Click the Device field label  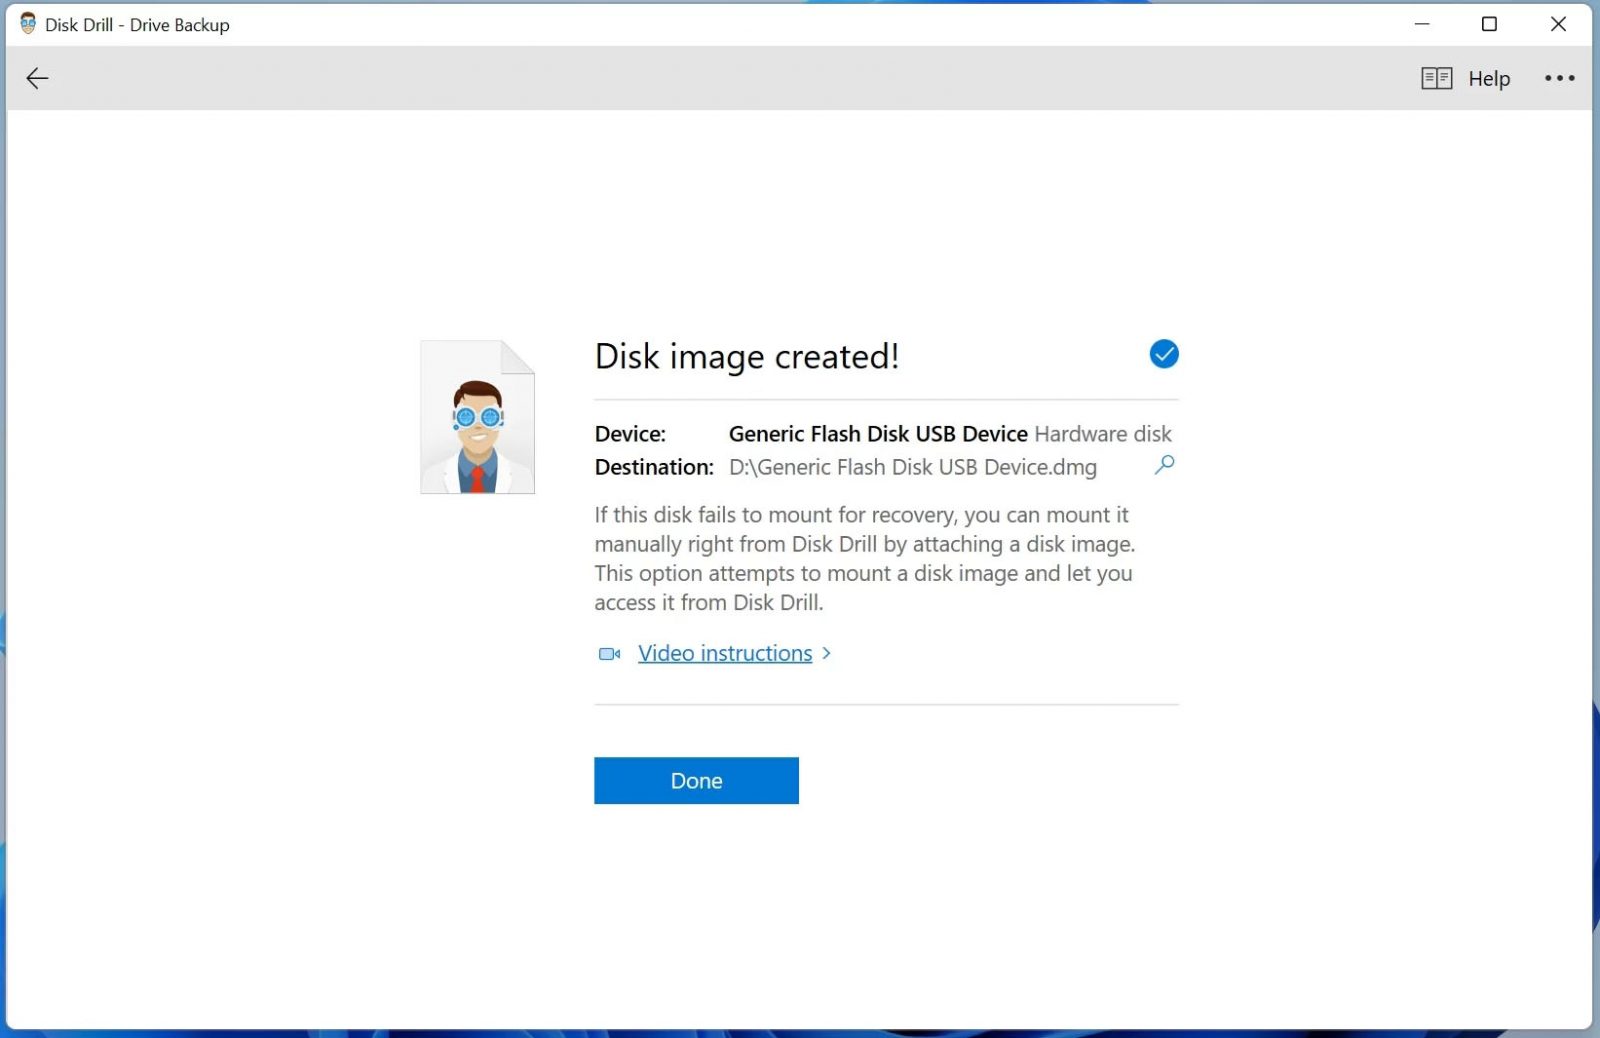629,433
